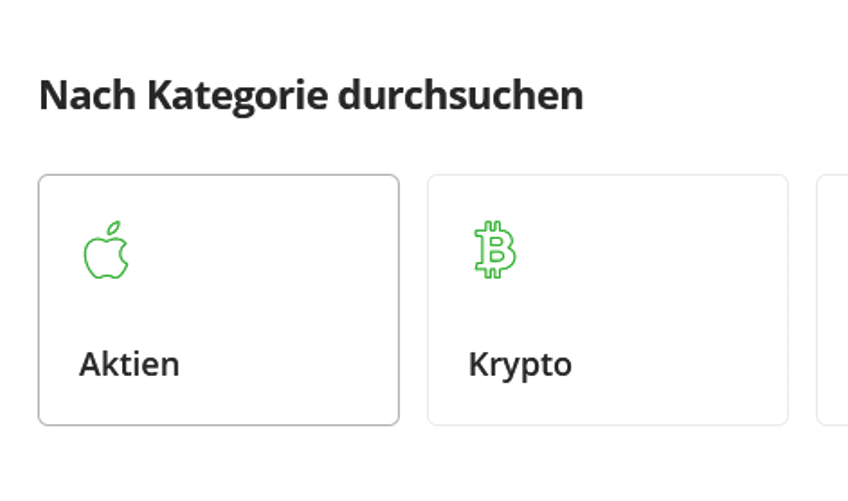
Task: Click the partially visible third category card
Action: (x=832, y=300)
